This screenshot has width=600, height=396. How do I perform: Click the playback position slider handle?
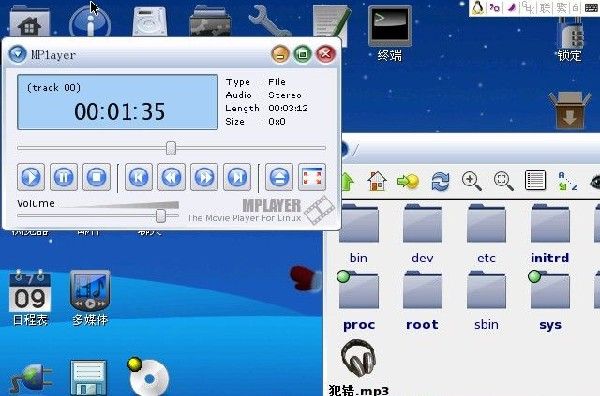pyautogui.click(x=171, y=148)
